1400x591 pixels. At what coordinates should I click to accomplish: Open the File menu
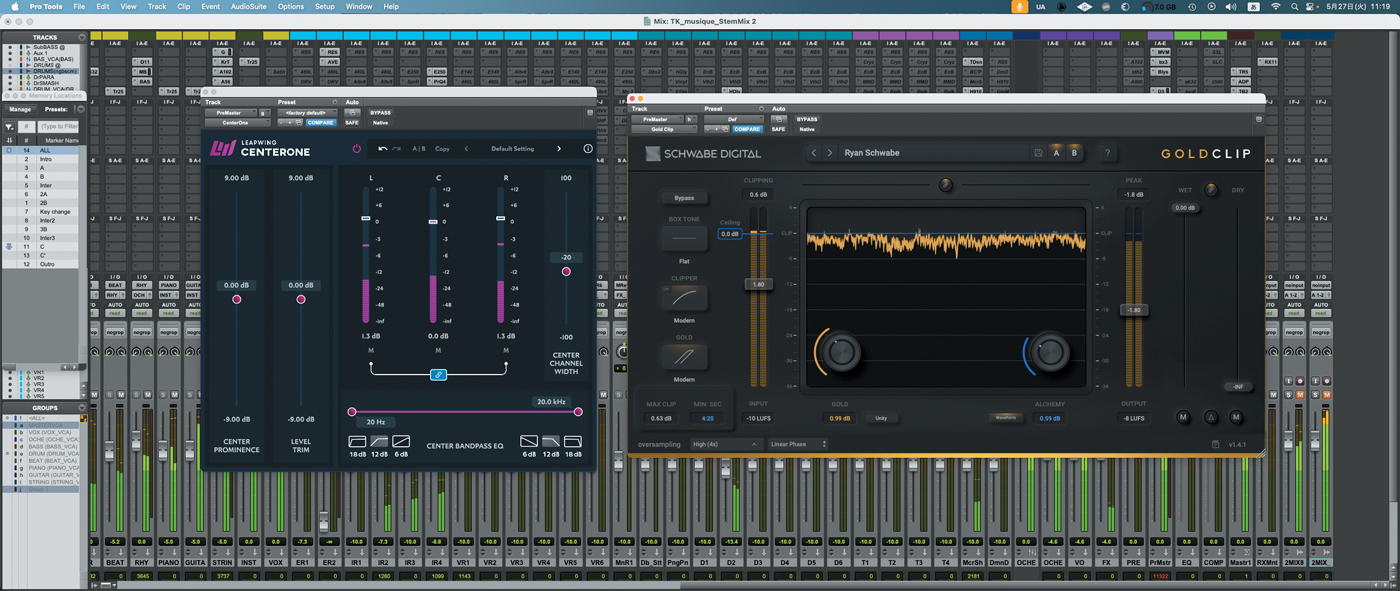click(x=79, y=6)
